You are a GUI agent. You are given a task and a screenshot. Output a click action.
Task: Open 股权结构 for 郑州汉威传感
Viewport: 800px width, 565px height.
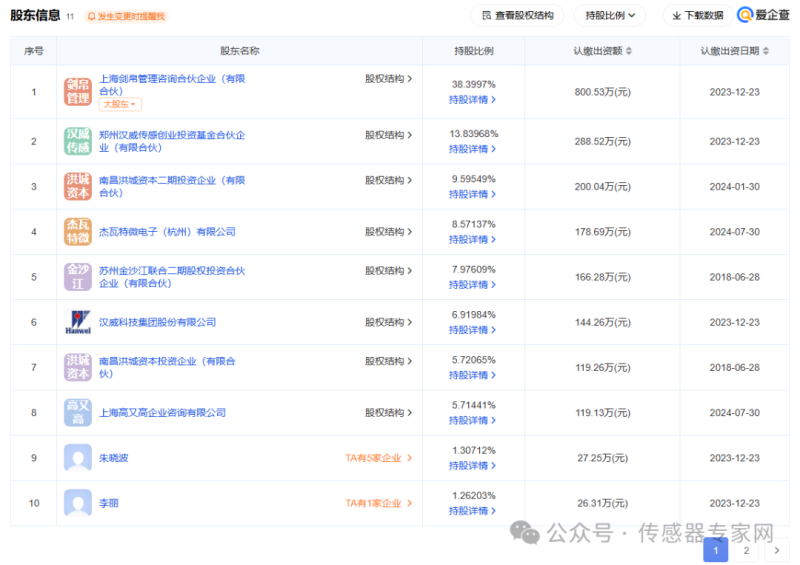pos(388,135)
